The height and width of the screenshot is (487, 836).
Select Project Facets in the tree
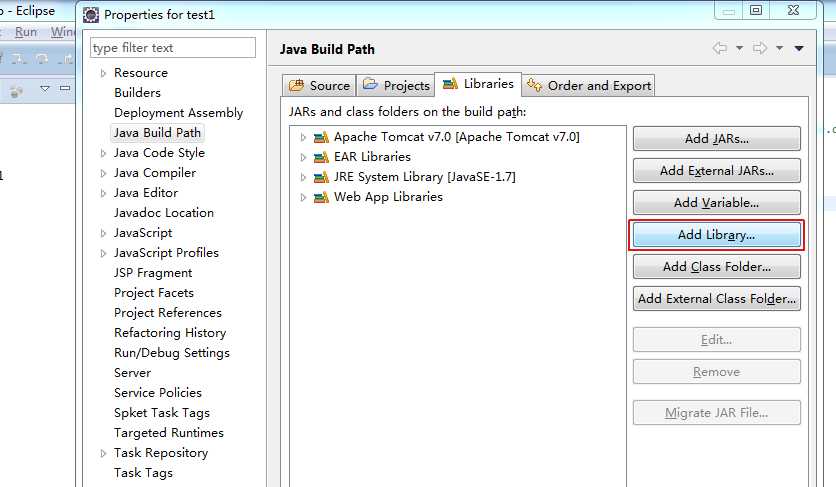tap(154, 293)
